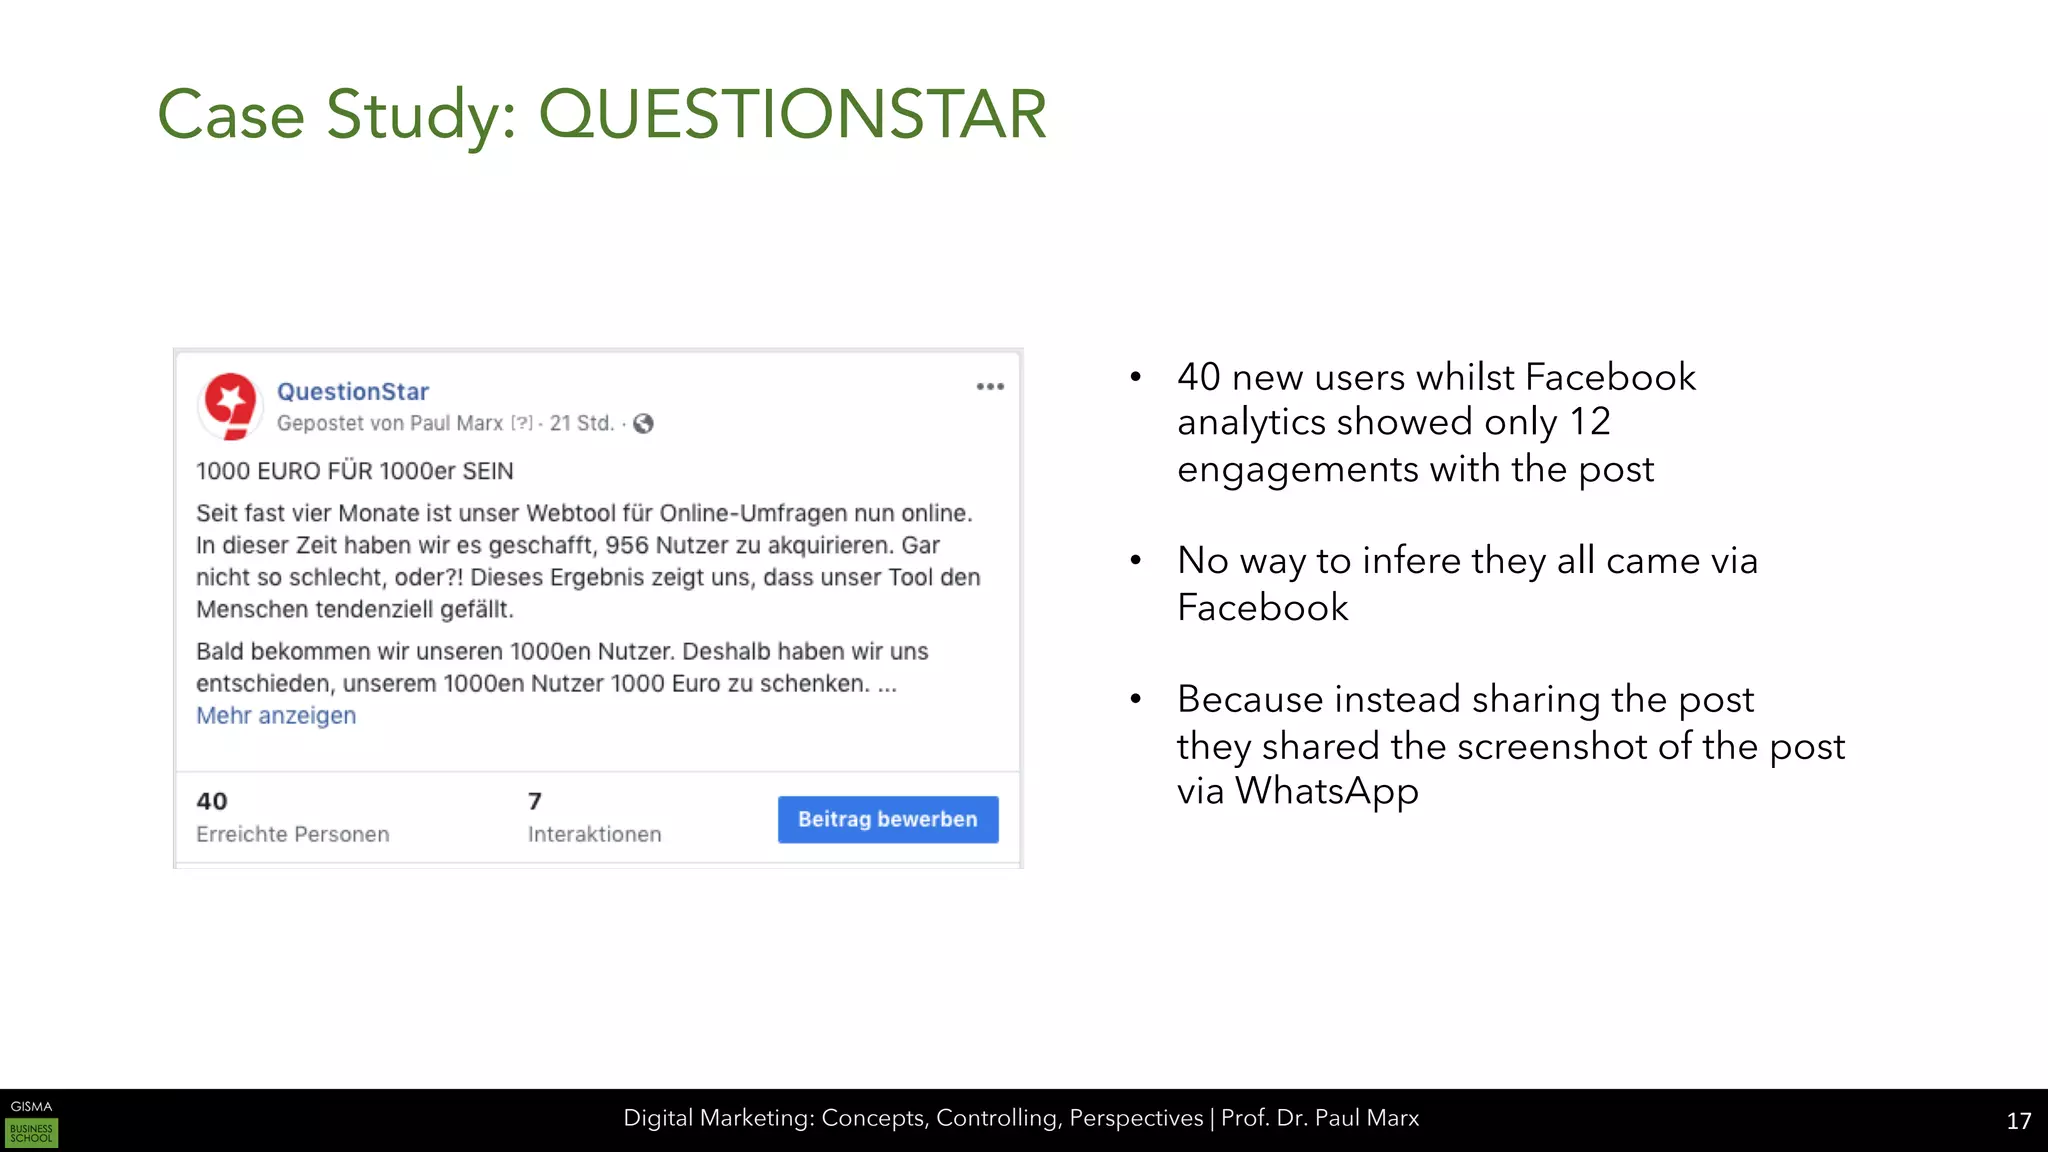Viewport: 2048px width, 1152px height.
Task: Click the QuestionStar logo avatar
Action: [x=231, y=406]
